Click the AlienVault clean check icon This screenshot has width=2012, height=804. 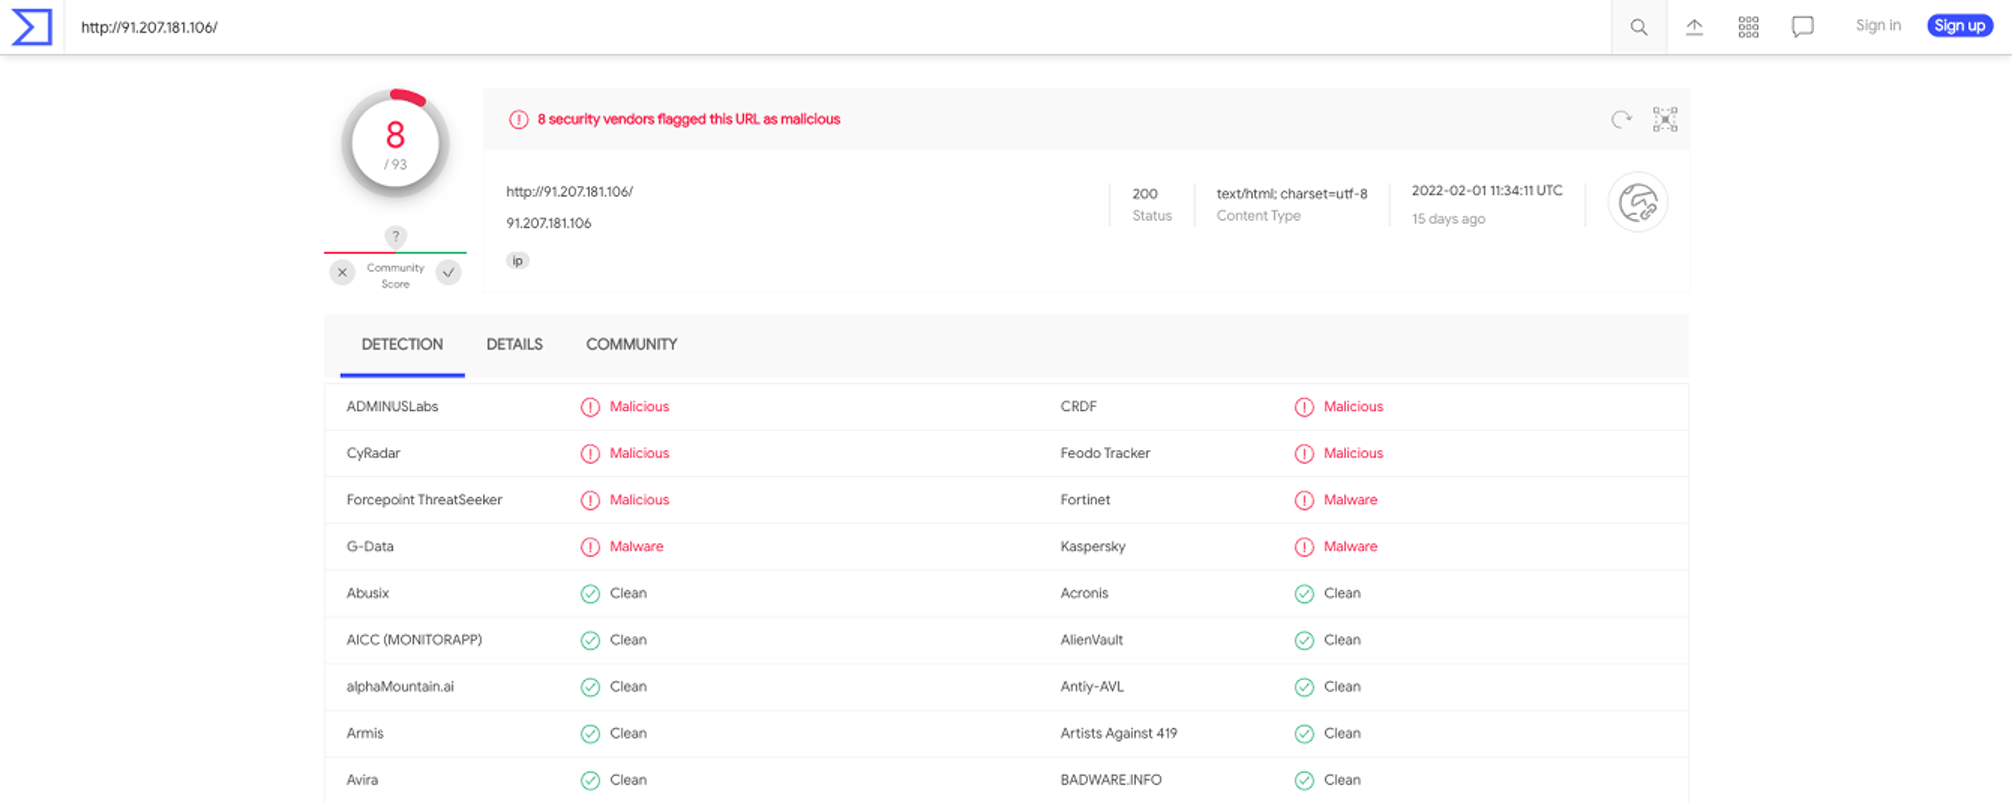[1304, 640]
